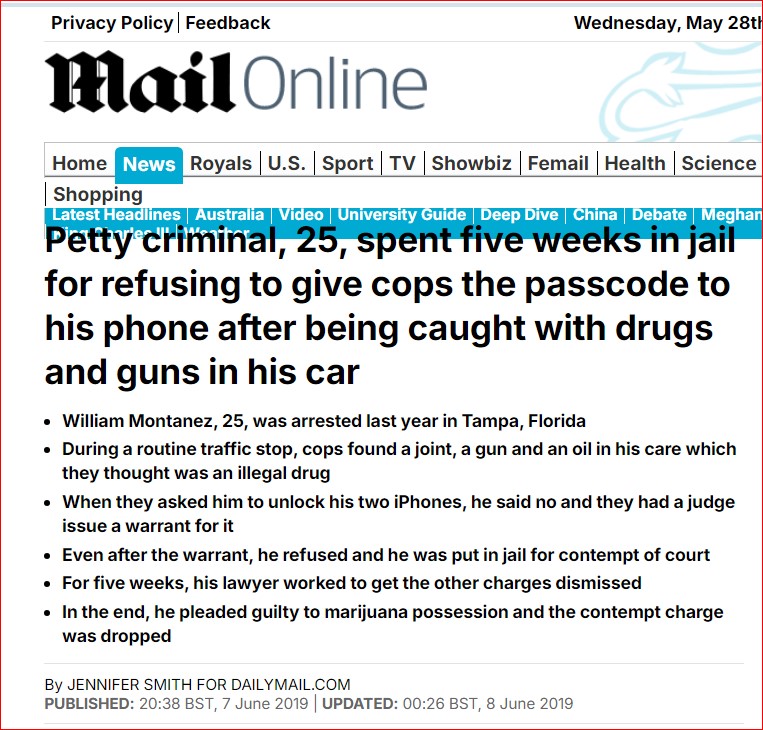The image size is (763, 730).
Task: Open the Australia sub-navigation link
Action: pyautogui.click(x=230, y=215)
